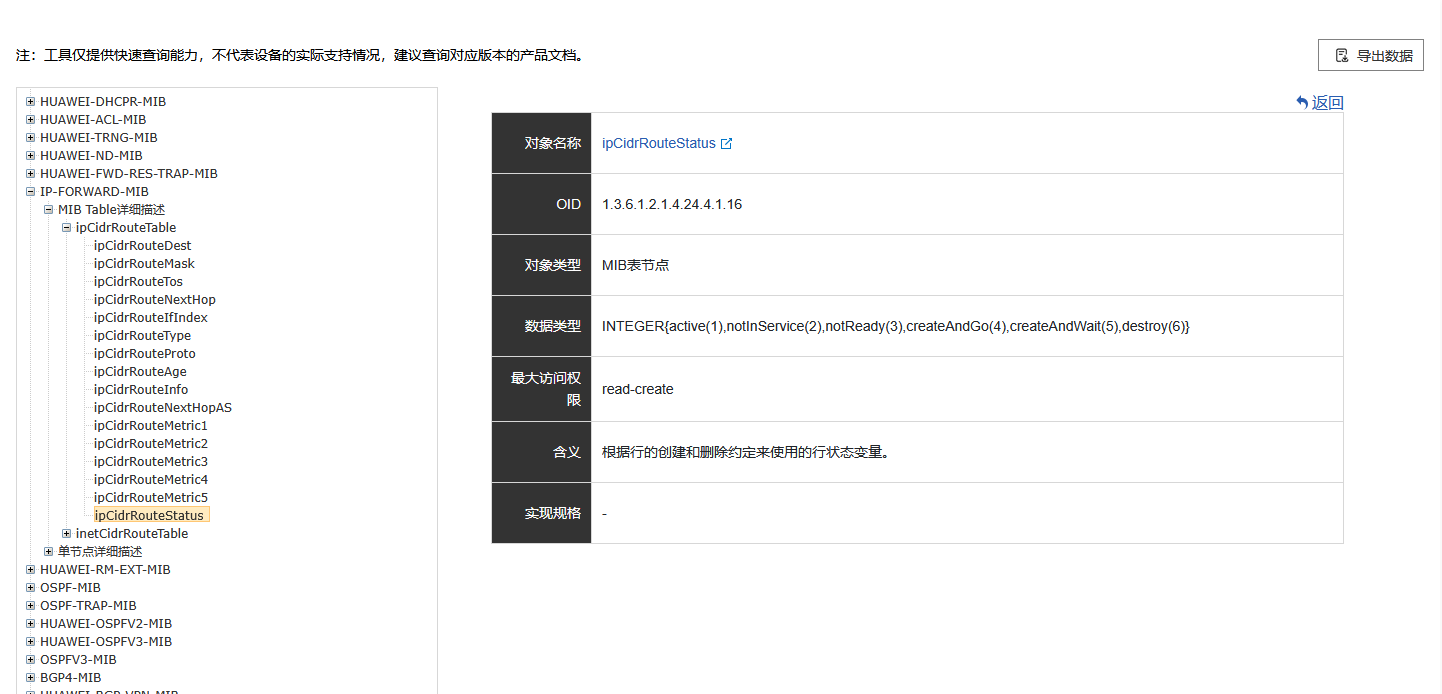This screenshot has width=1442, height=694.
Task: Click the 含义 description text
Action: pyautogui.click(x=746, y=453)
